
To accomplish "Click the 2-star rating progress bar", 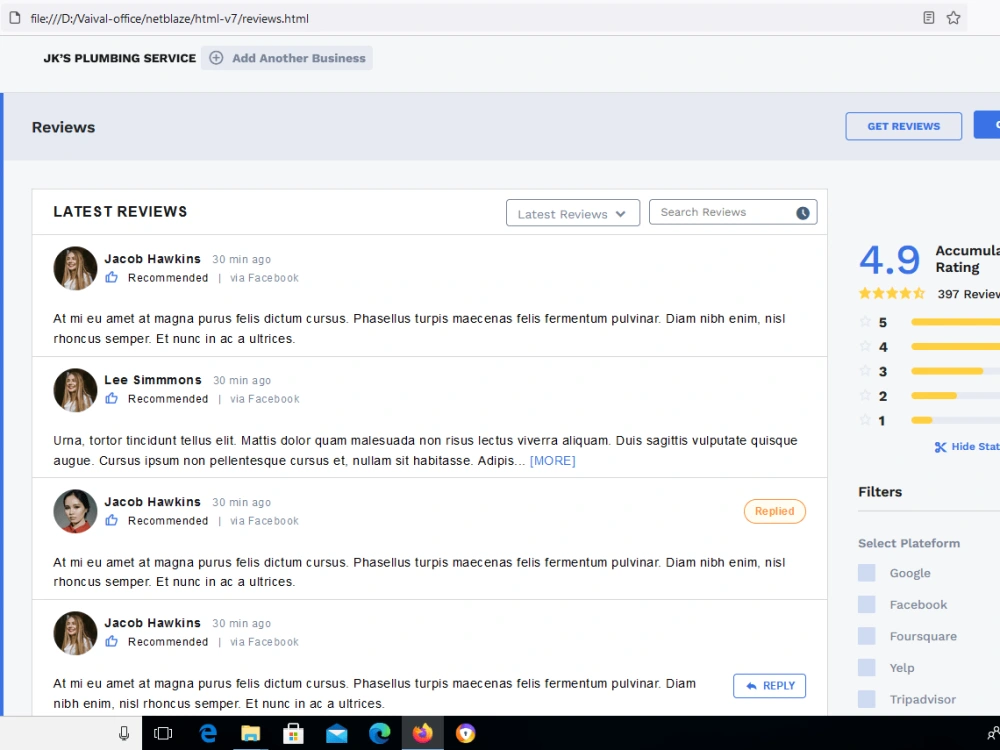I will click(x=955, y=395).
